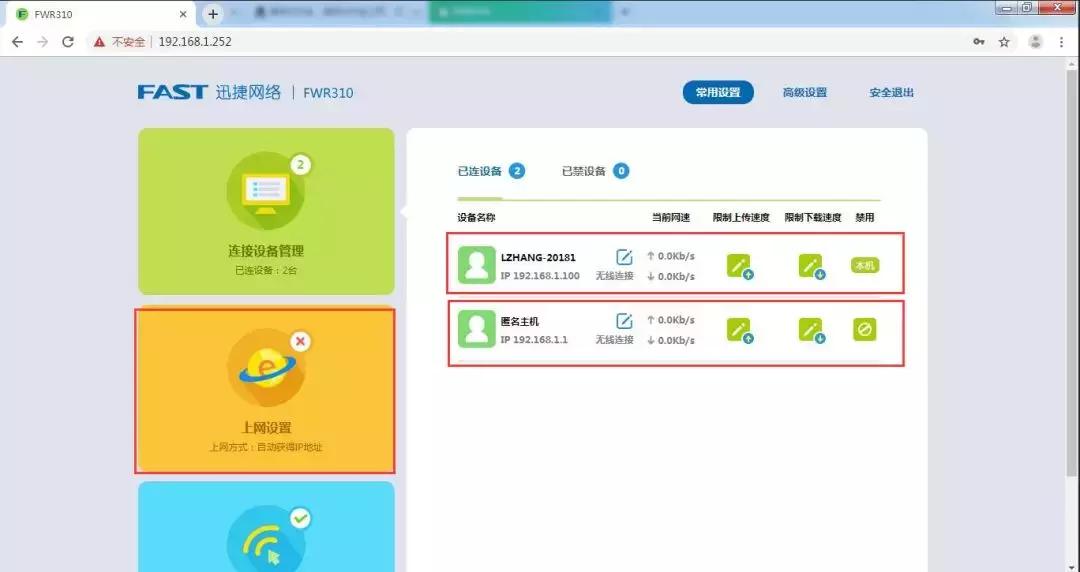Click device name LZHANG-20181
1080x572 pixels.
[538, 257]
